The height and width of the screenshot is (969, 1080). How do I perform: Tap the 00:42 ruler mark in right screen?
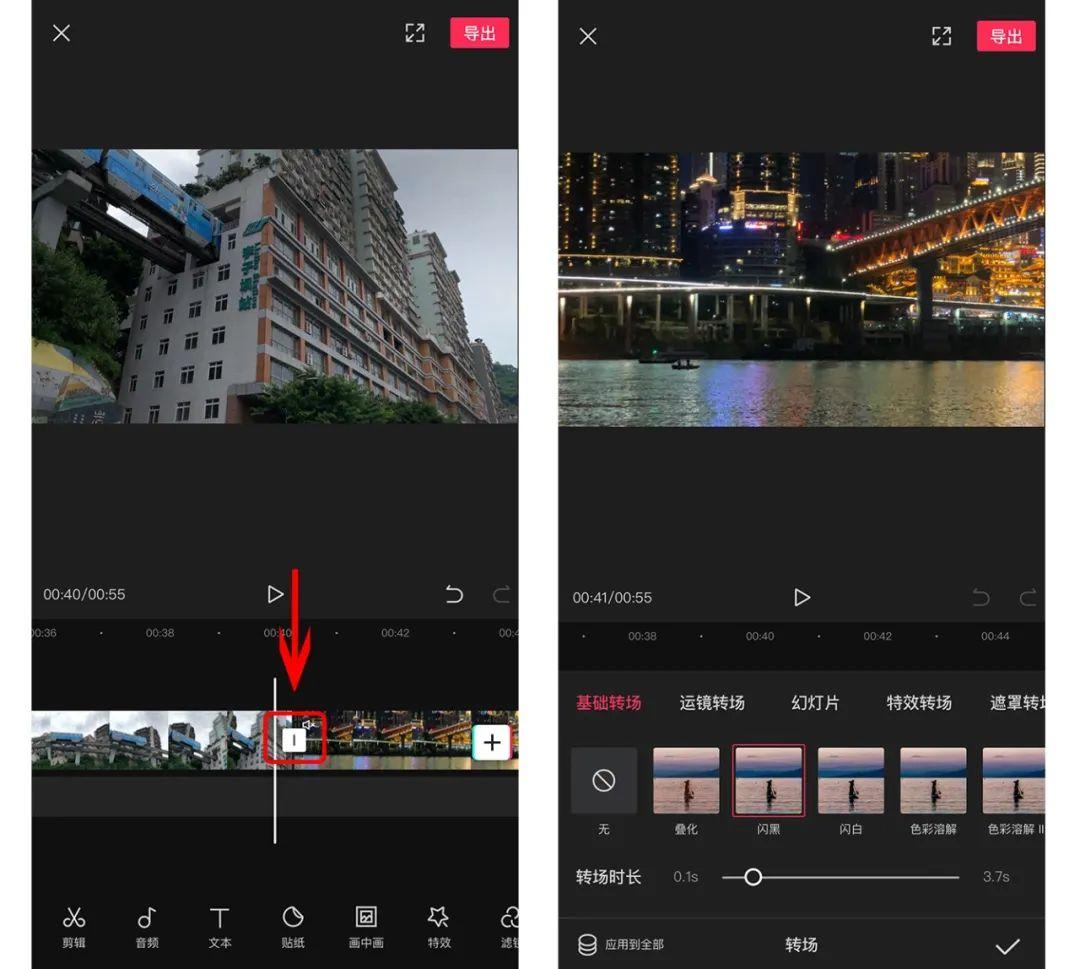point(878,636)
